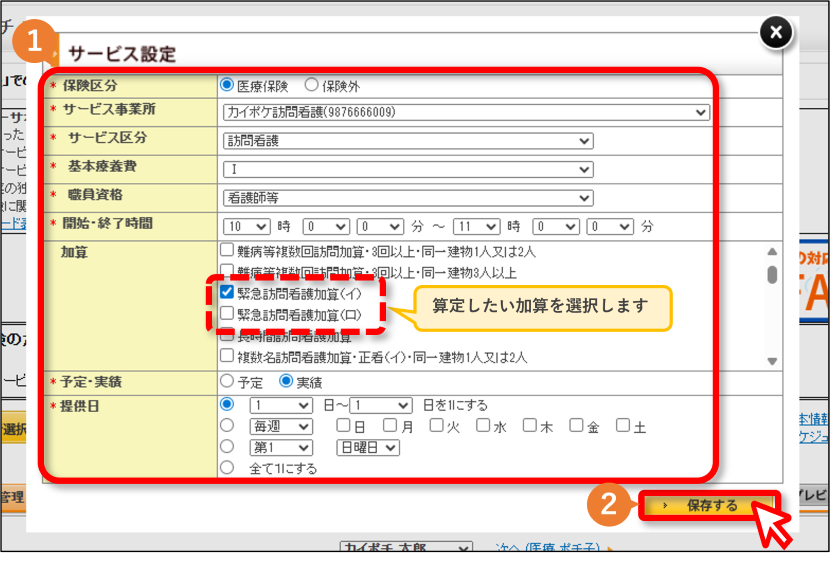The width and height of the screenshot is (830, 562).
Task: Select the 医療保険 radio button
Action: (x=227, y=85)
